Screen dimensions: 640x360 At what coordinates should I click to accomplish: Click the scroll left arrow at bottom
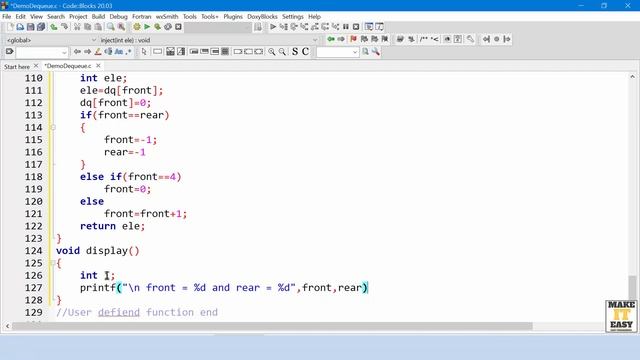pyautogui.click(x=8, y=326)
